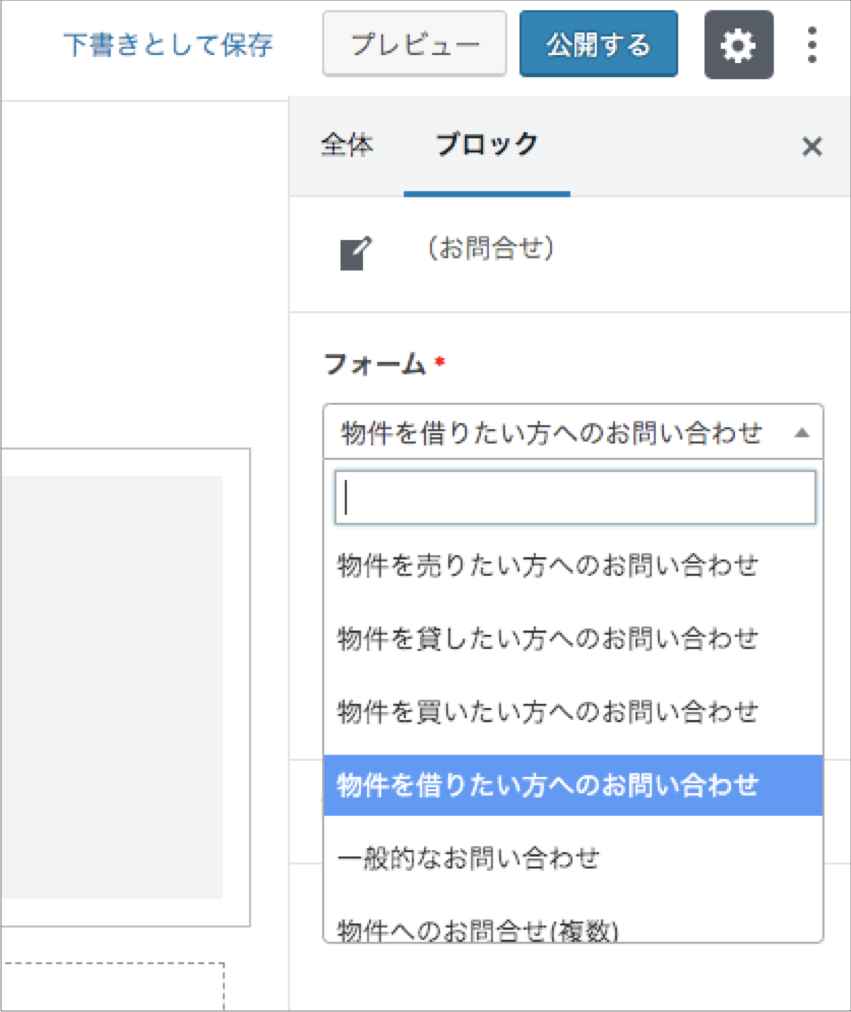Choose 一般的なお問い合わせ from the list
Viewport: 851px width, 1012px height.
469,858
